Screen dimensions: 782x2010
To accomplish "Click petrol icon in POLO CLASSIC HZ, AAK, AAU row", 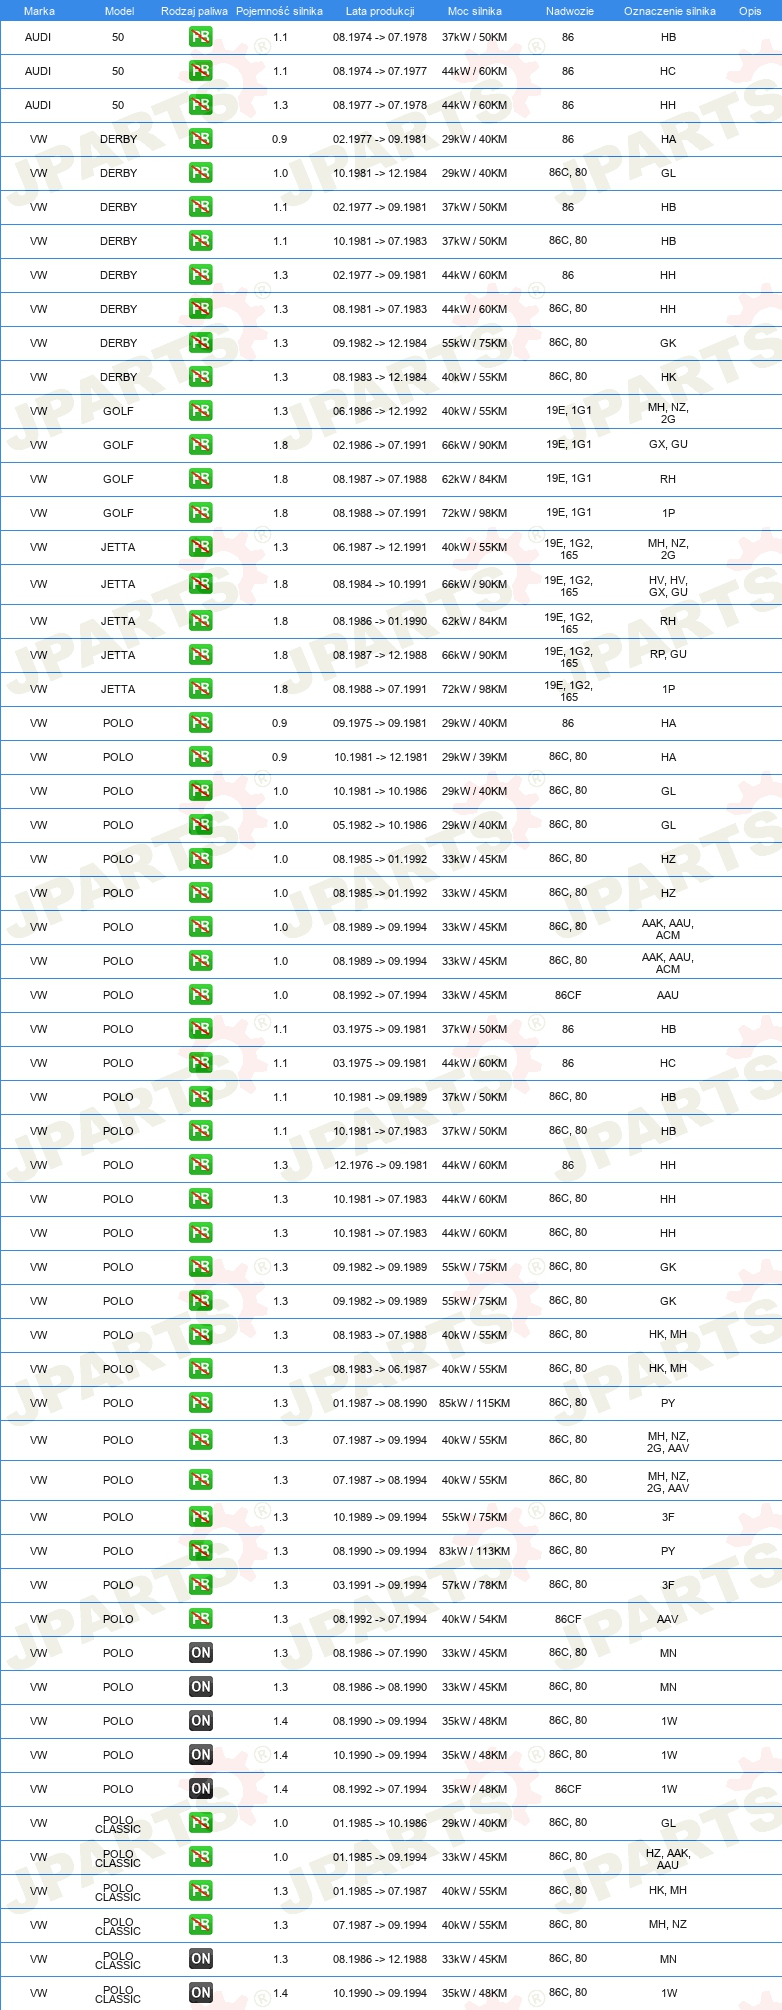I will [x=200, y=1857].
